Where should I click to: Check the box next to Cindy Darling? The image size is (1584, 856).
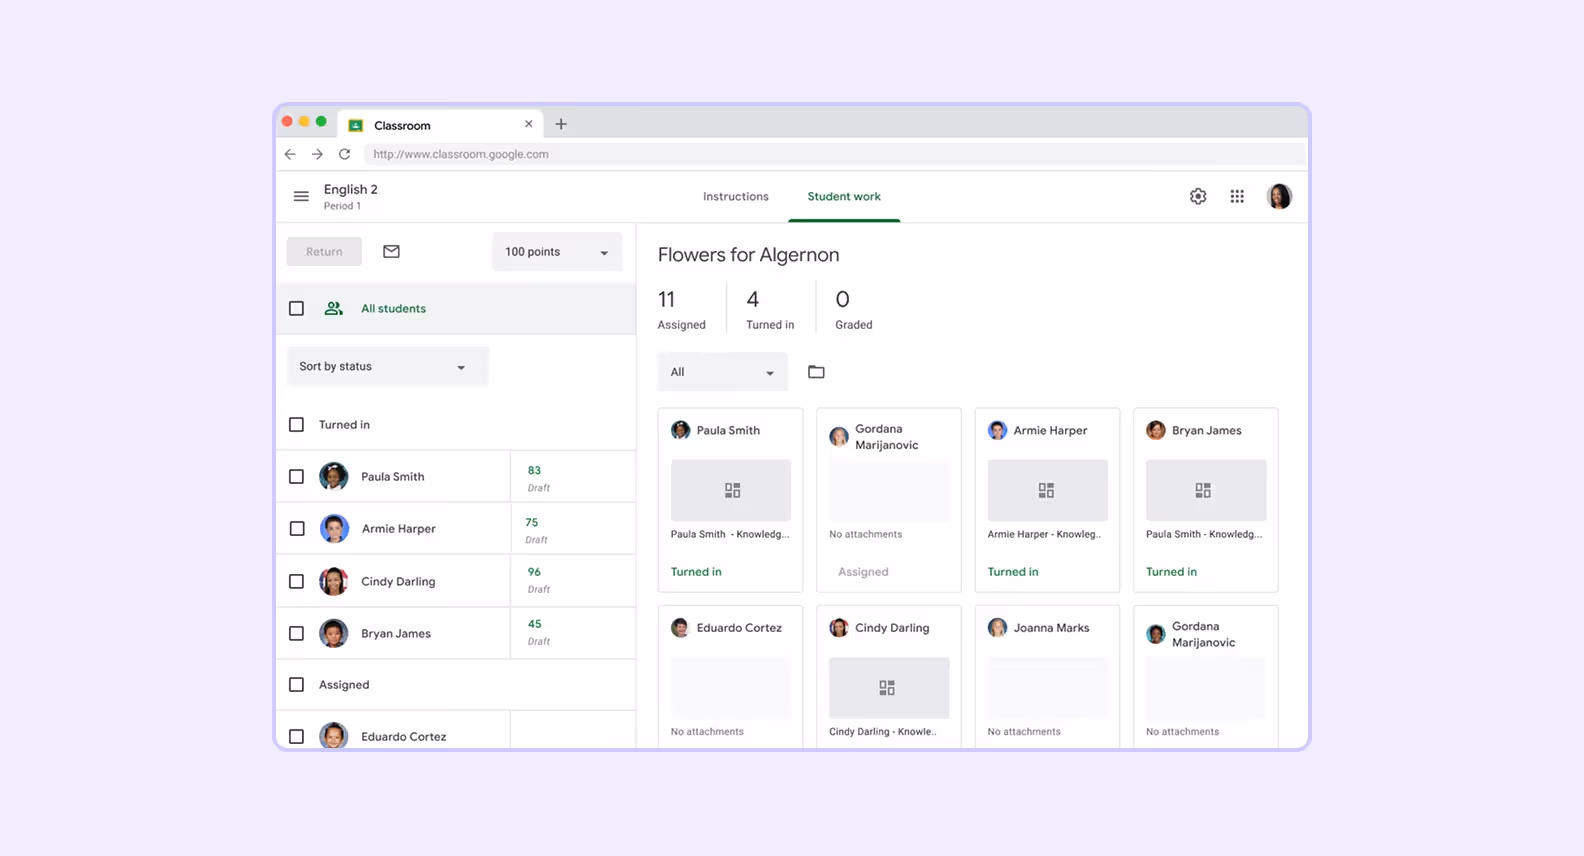click(296, 581)
